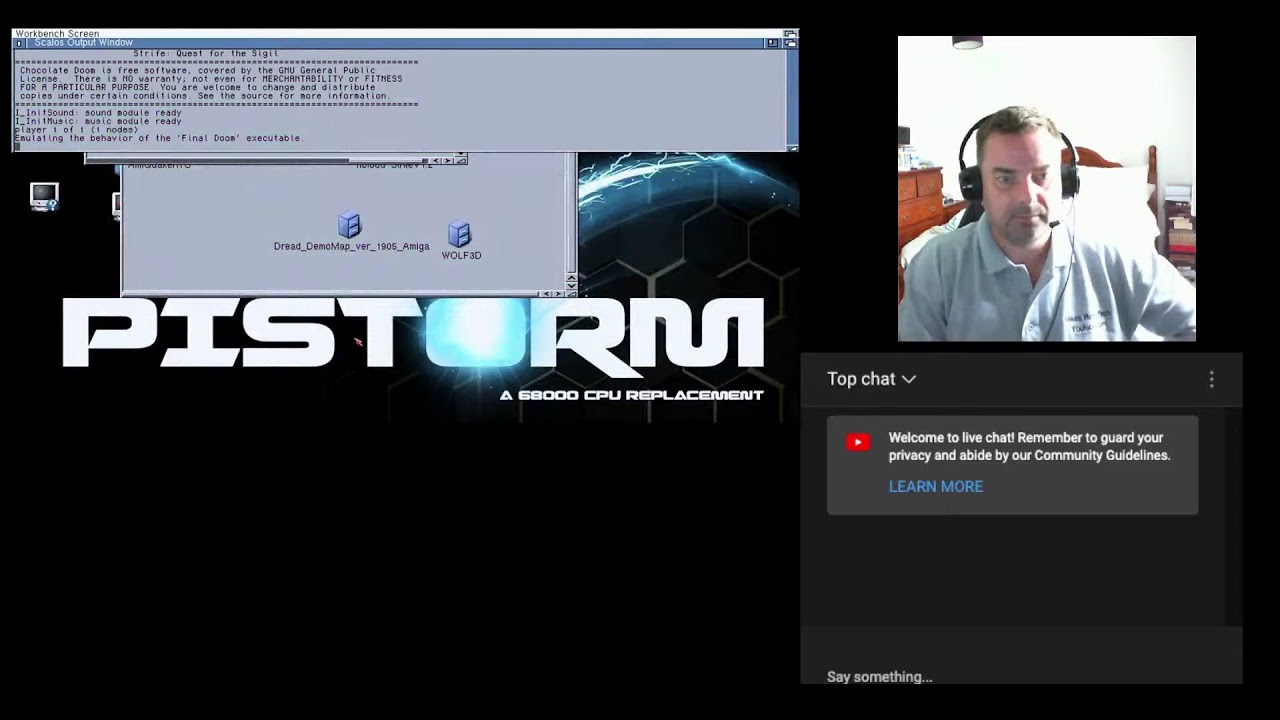Screen dimensions: 1280x720
Task: Click the WOLF3D label text
Action: [x=461, y=255]
